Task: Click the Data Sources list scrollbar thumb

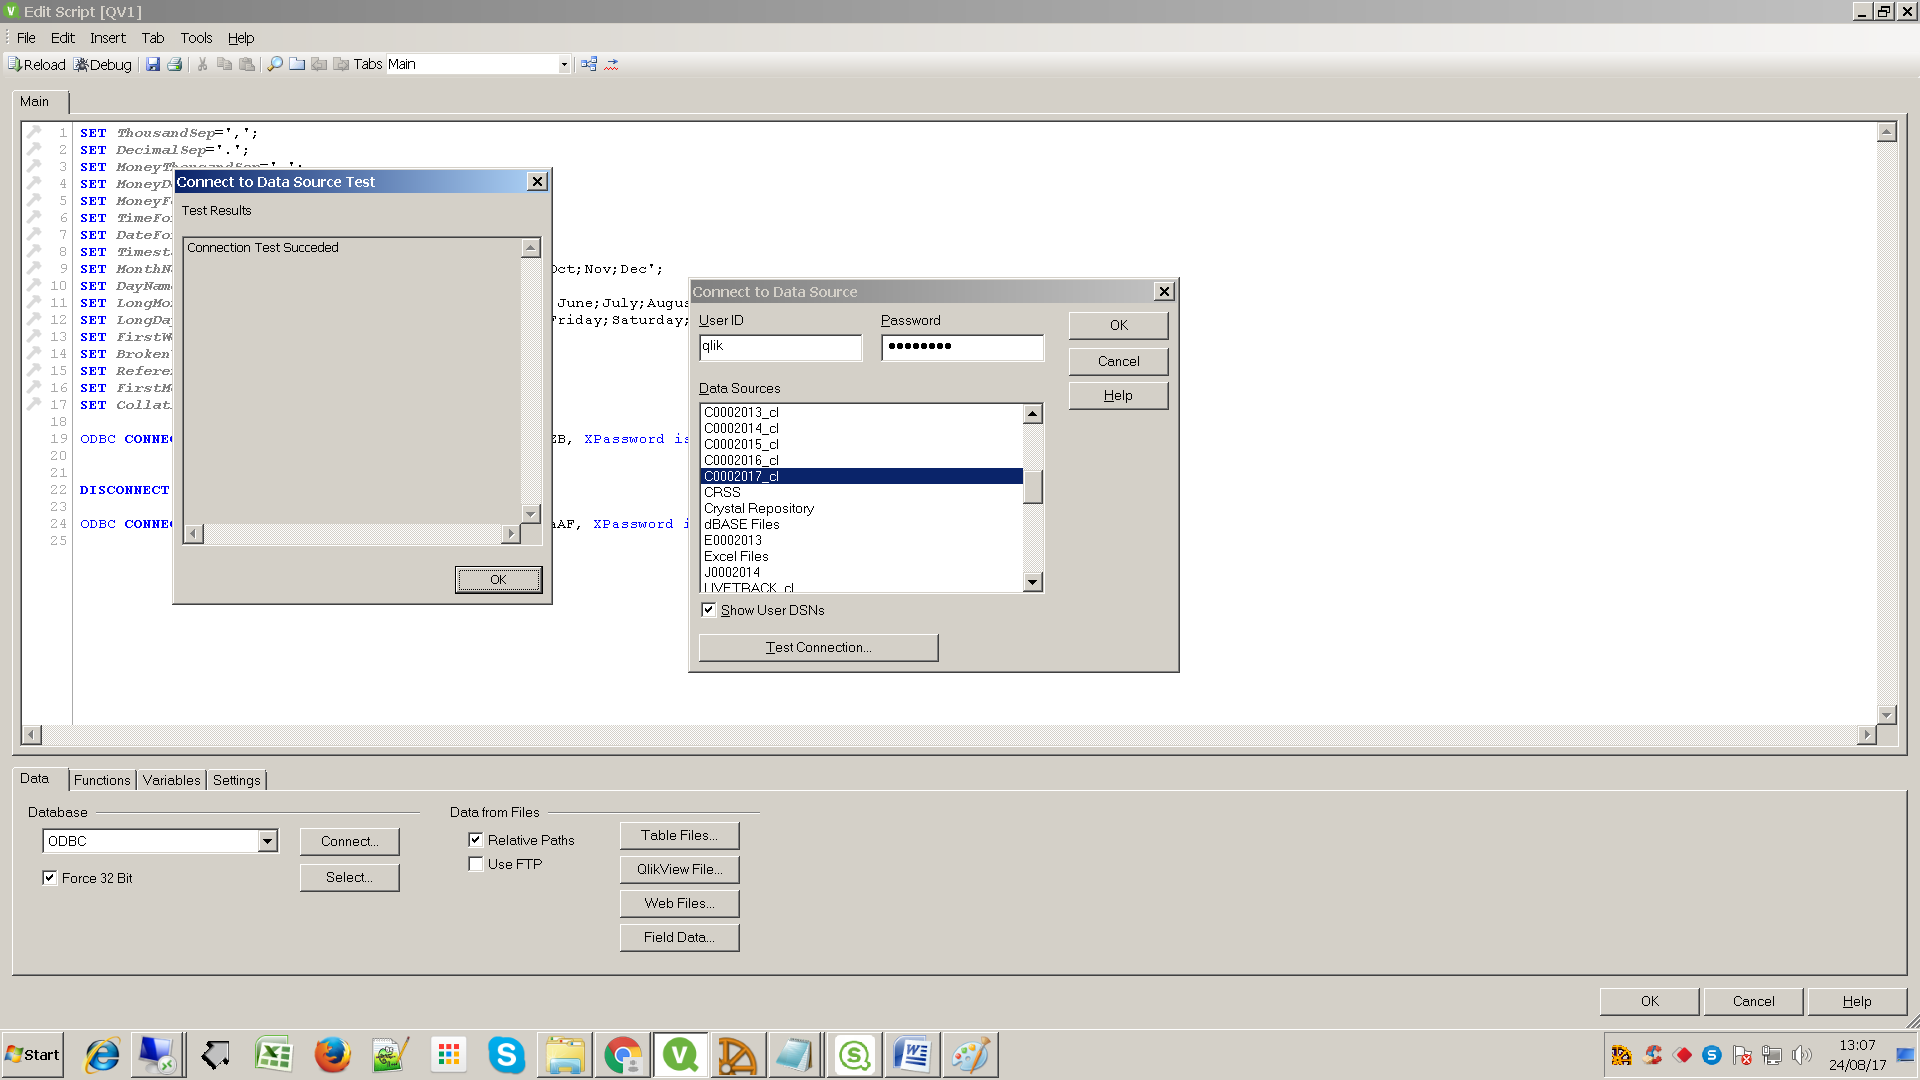Action: pyautogui.click(x=1033, y=487)
